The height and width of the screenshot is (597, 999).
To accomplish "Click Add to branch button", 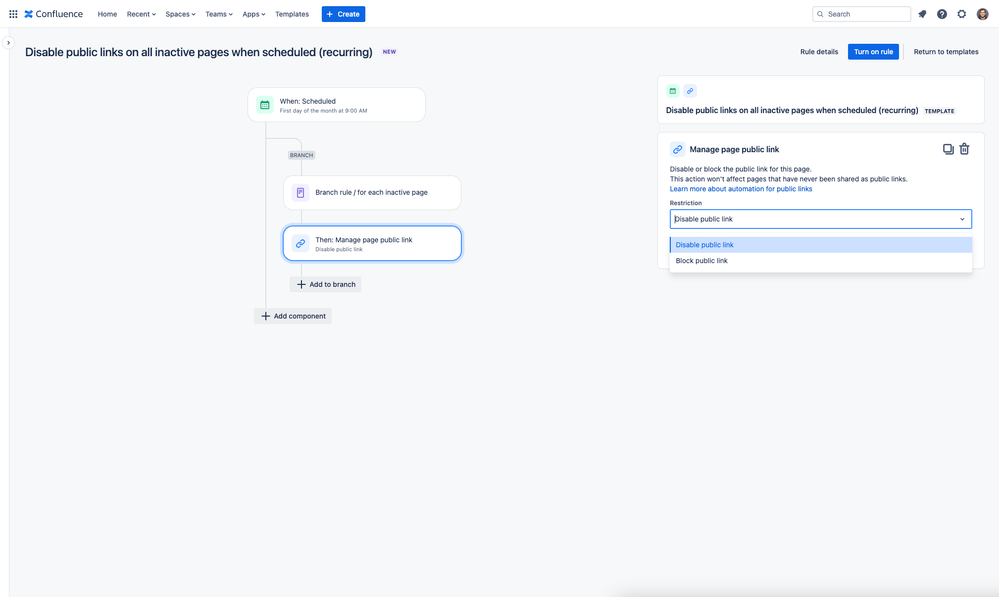I will tap(326, 284).
